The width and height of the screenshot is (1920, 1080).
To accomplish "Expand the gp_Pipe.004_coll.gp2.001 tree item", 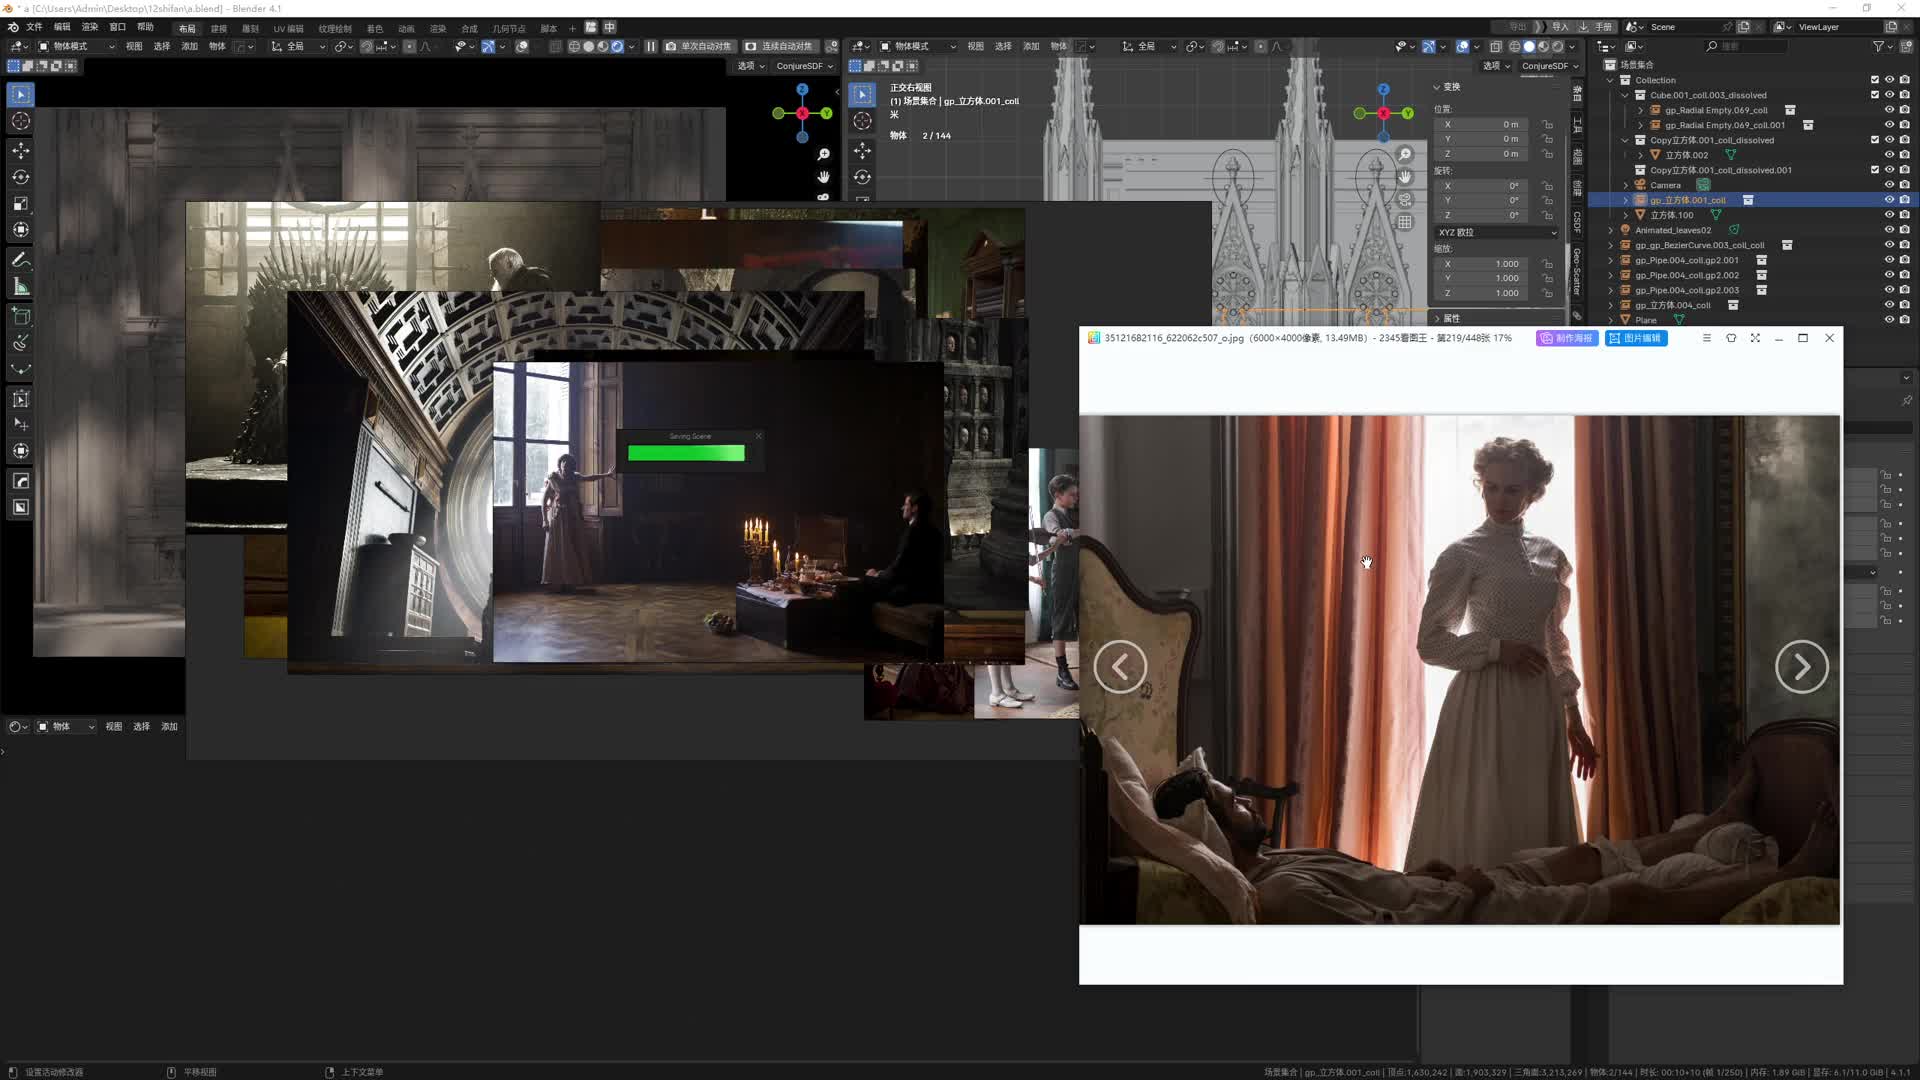I will (1611, 260).
